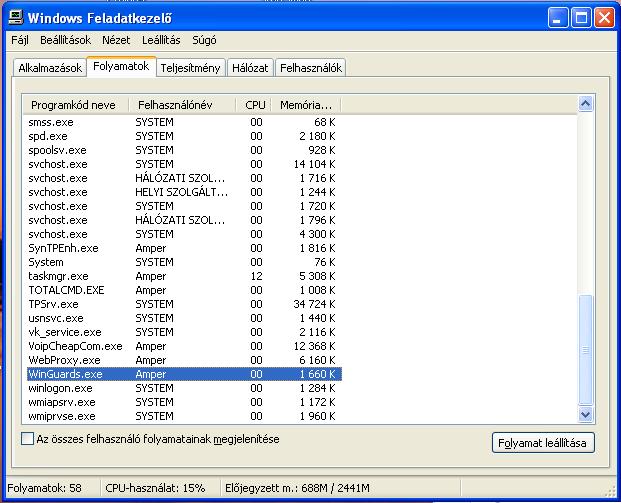This screenshot has height=503, width=621.
Task: Select svchost.exe using 14 104 K
Action: point(184,164)
